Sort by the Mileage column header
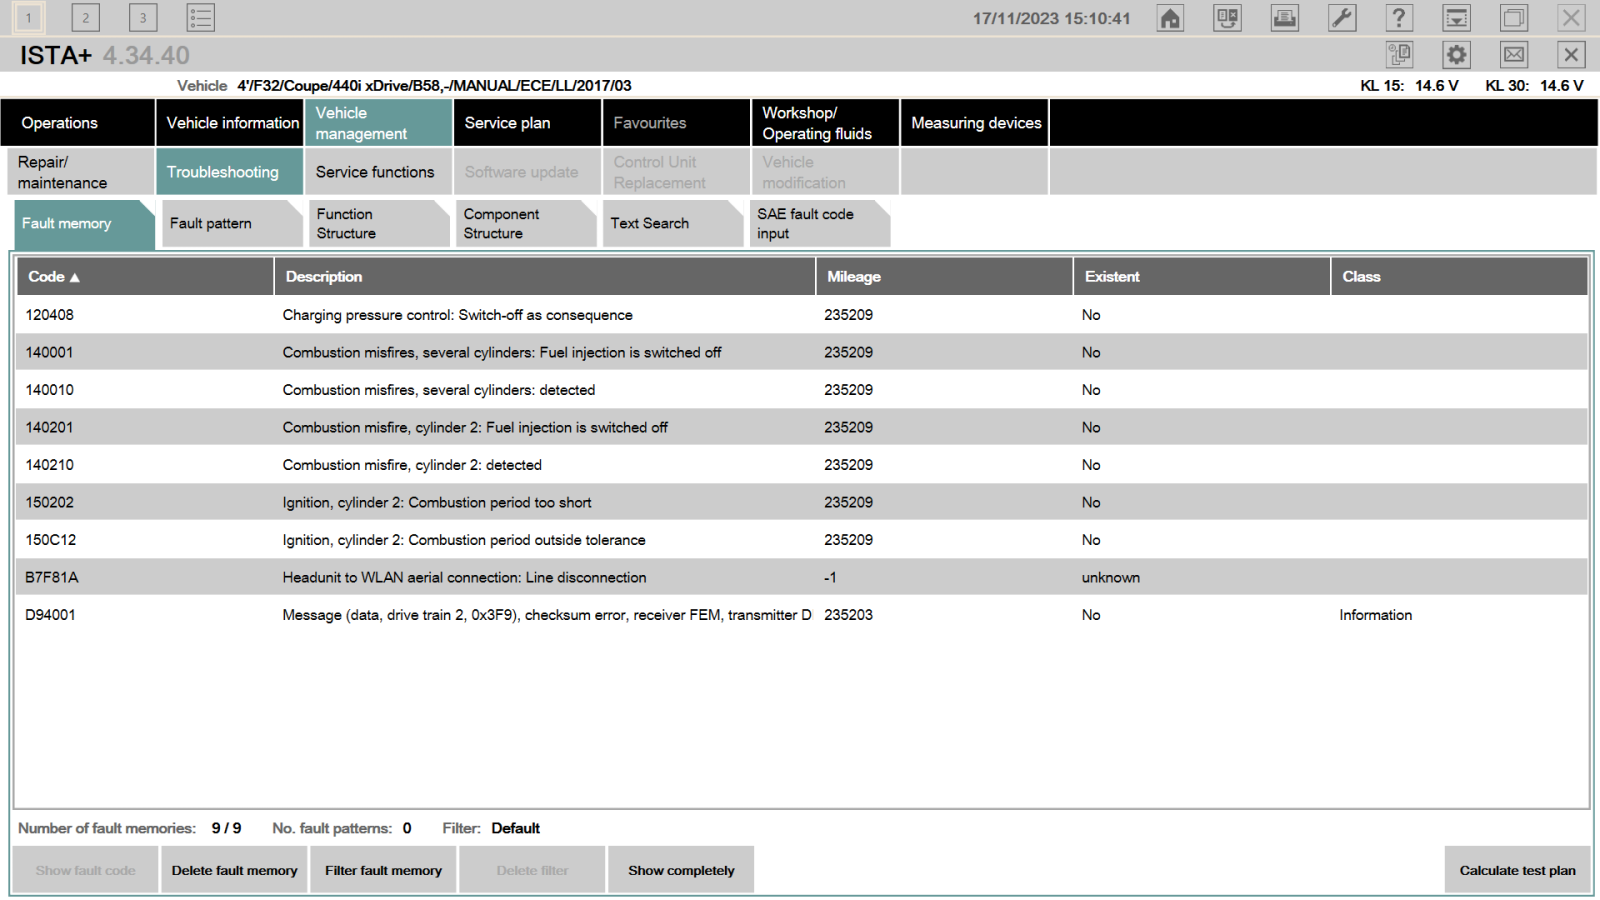 pos(944,277)
